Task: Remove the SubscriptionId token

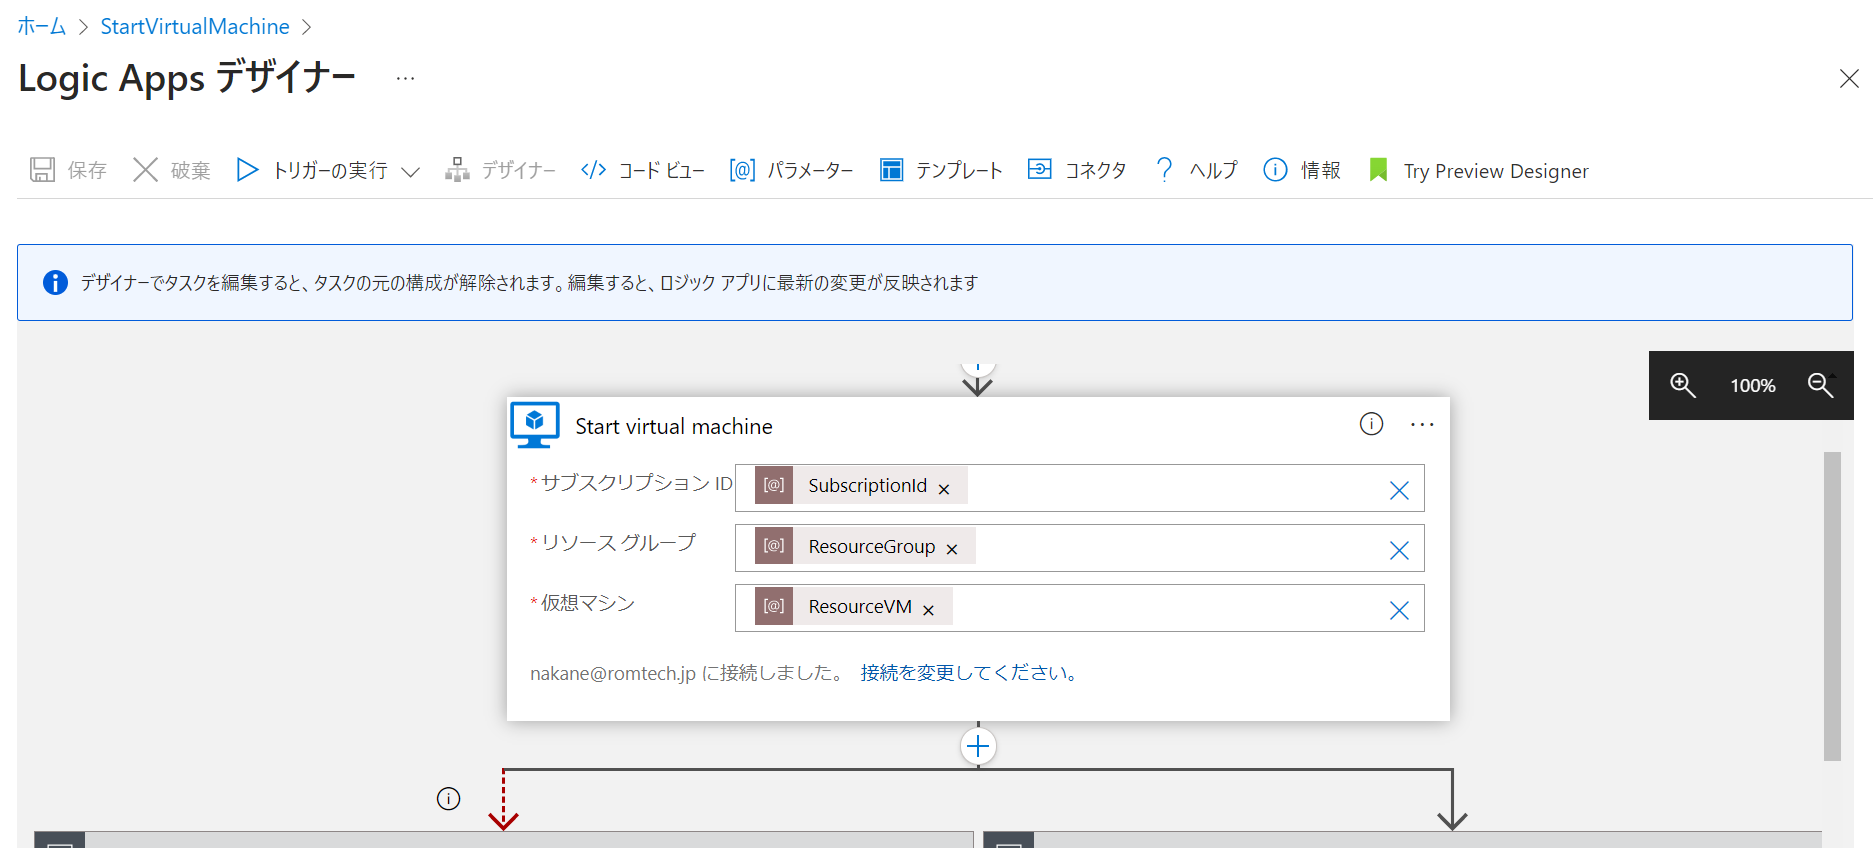Action: coord(944,489)
